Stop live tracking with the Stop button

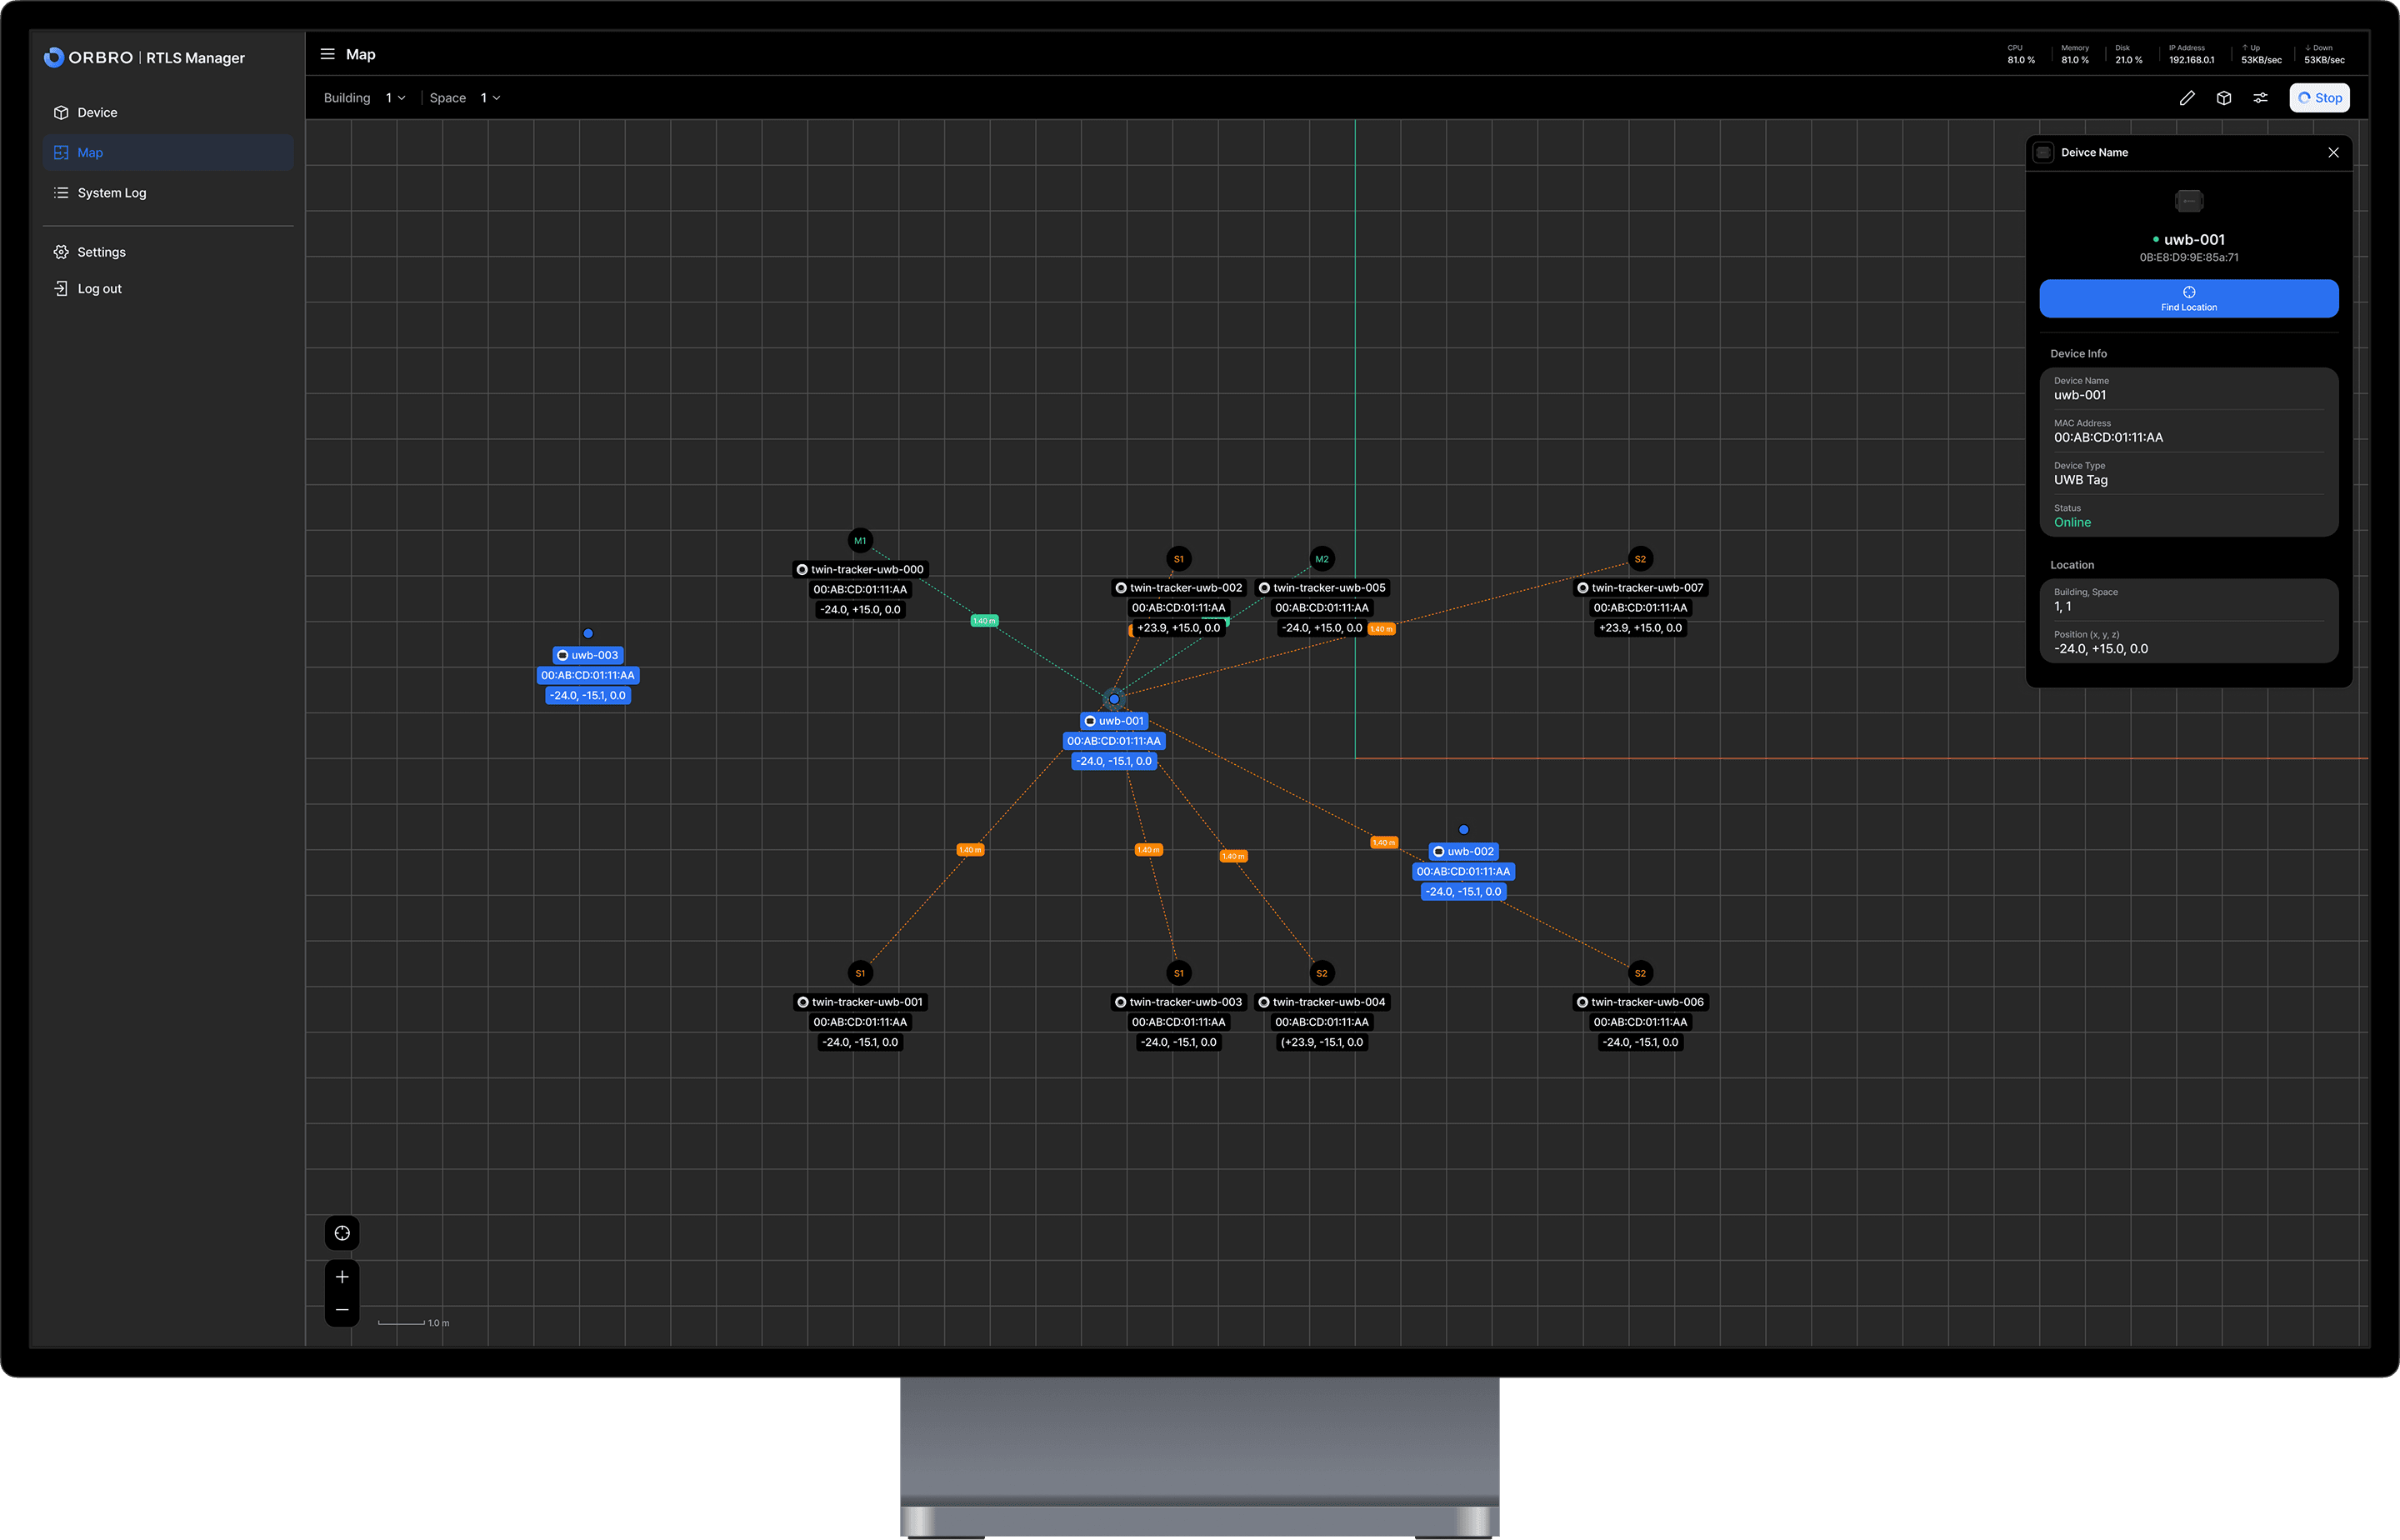tap(2320, 97)
